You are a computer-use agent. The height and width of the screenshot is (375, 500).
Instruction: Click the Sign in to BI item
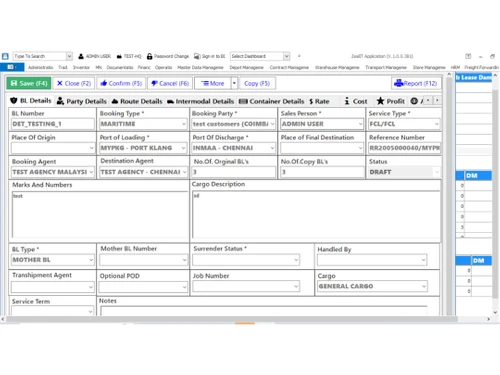tap(209, 56)
